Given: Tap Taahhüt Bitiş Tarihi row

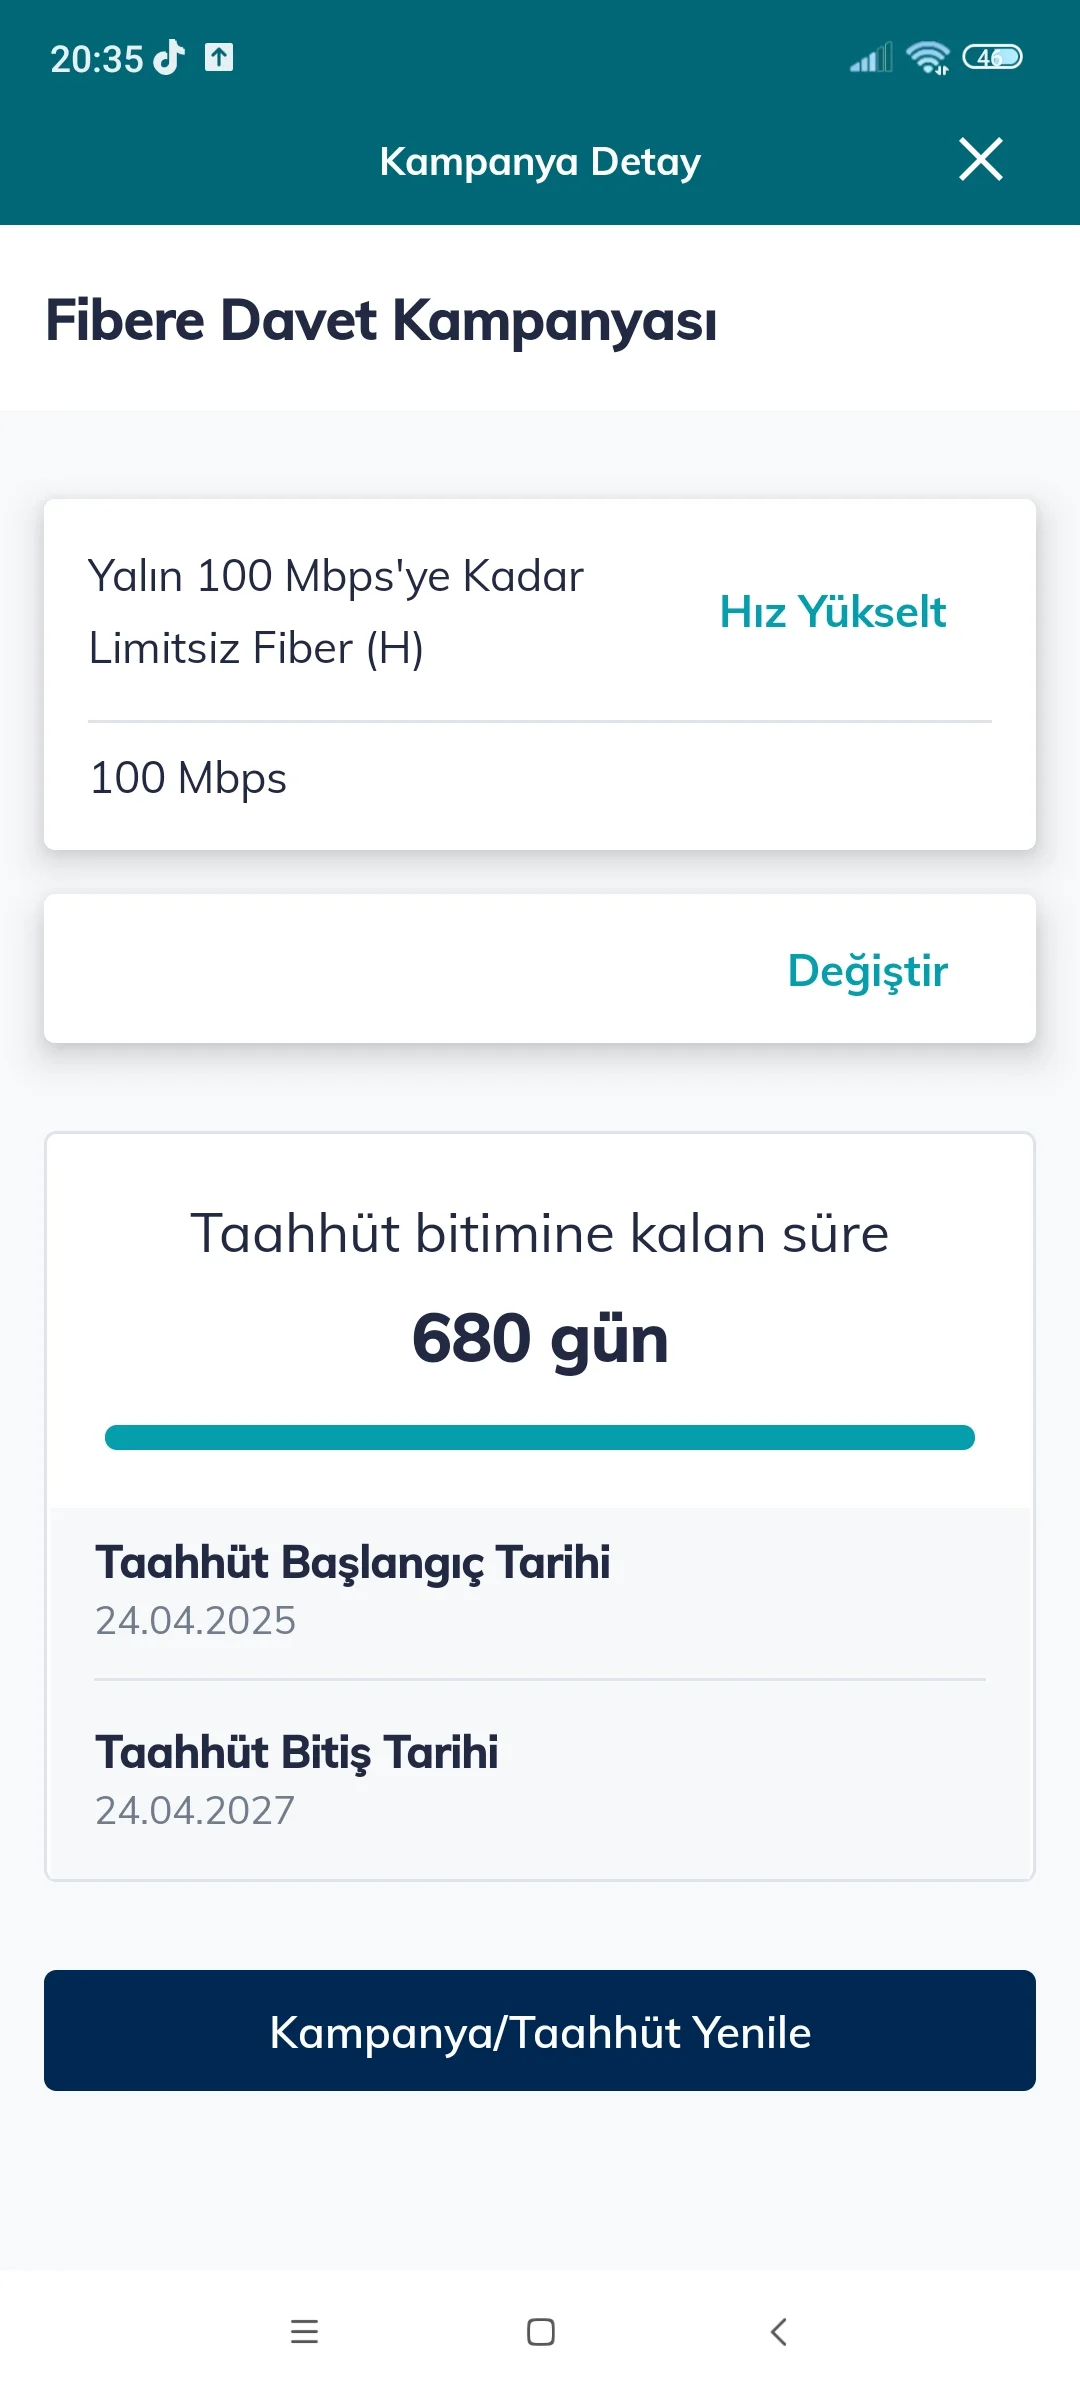Looking at the screenshot, I should click(x=540, y=1780).
